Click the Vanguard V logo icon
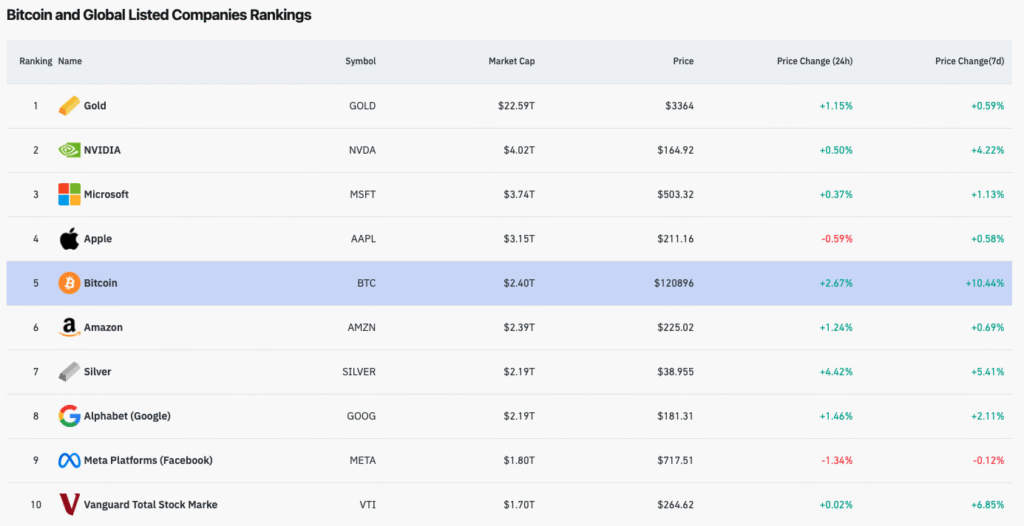1024x526 pixels. click(x=69, y=504)
